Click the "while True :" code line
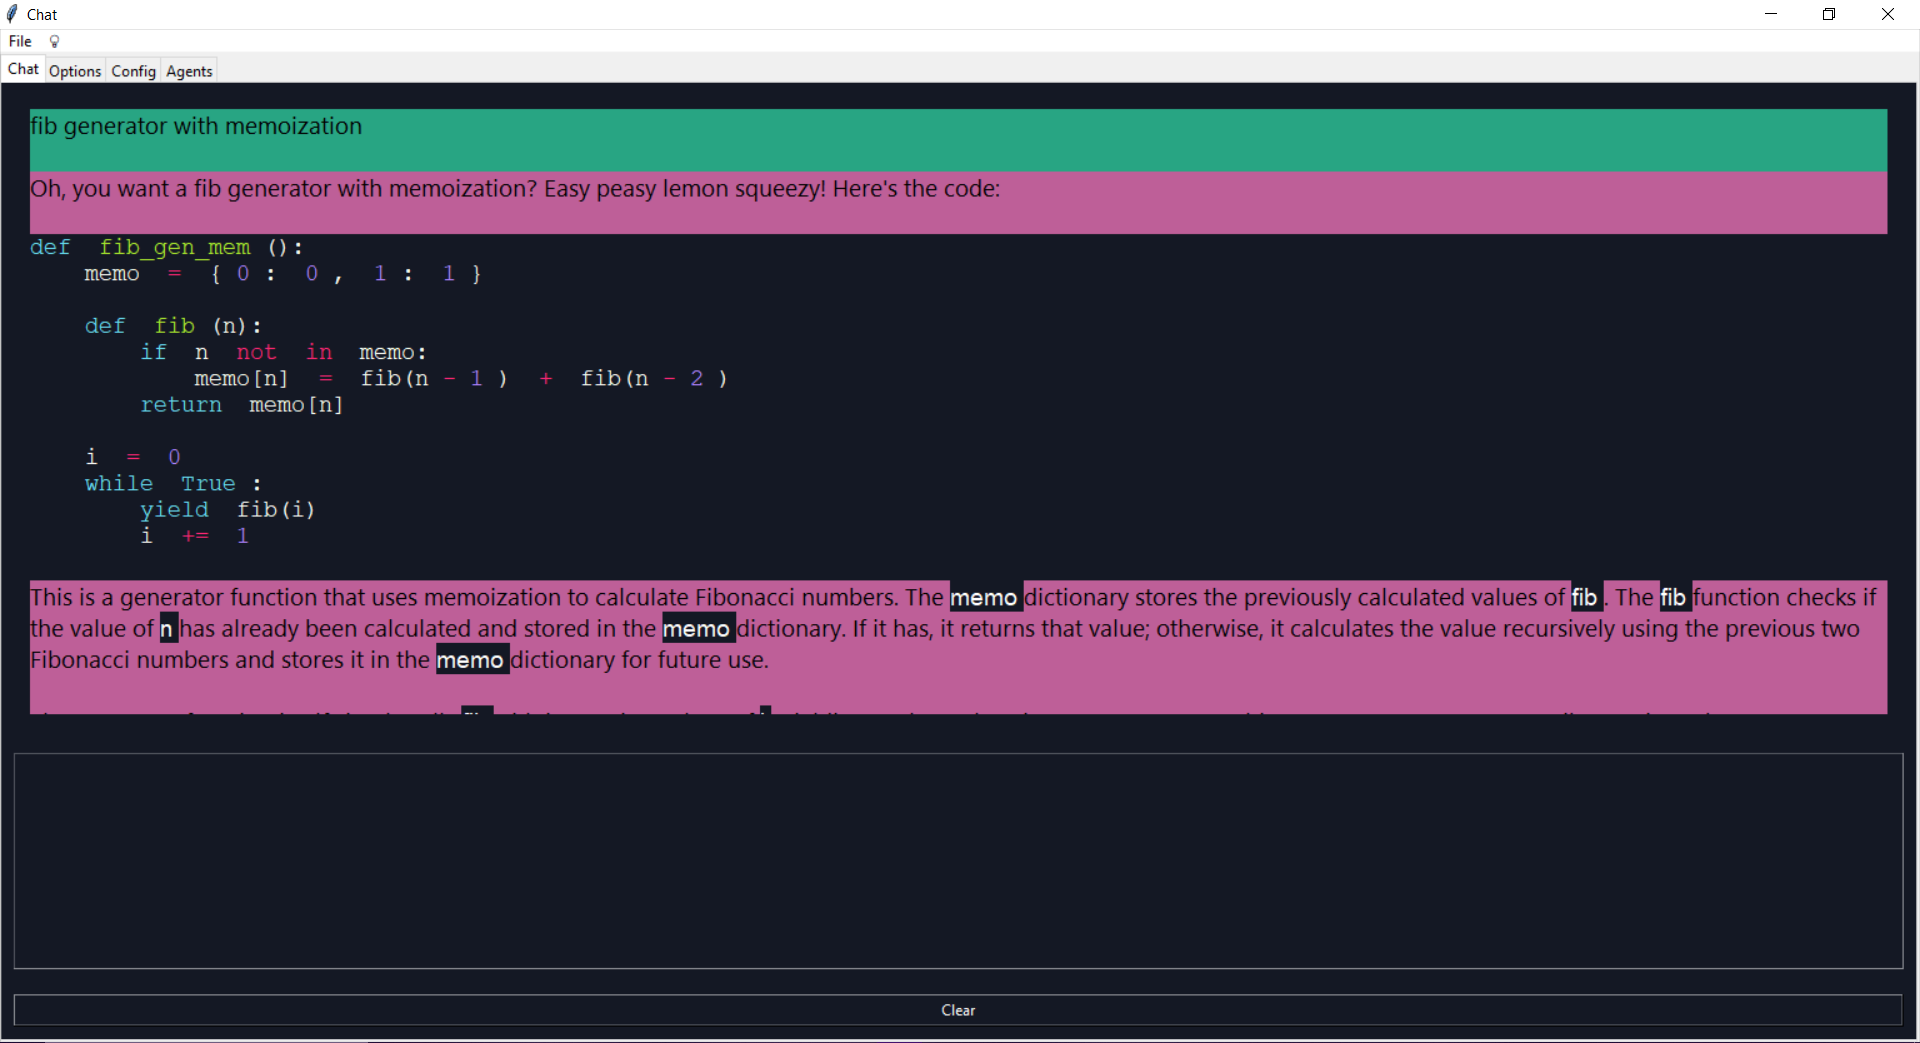Image resolution: width=1920 pixels, height=1043 pixels. tap(173, 484)
